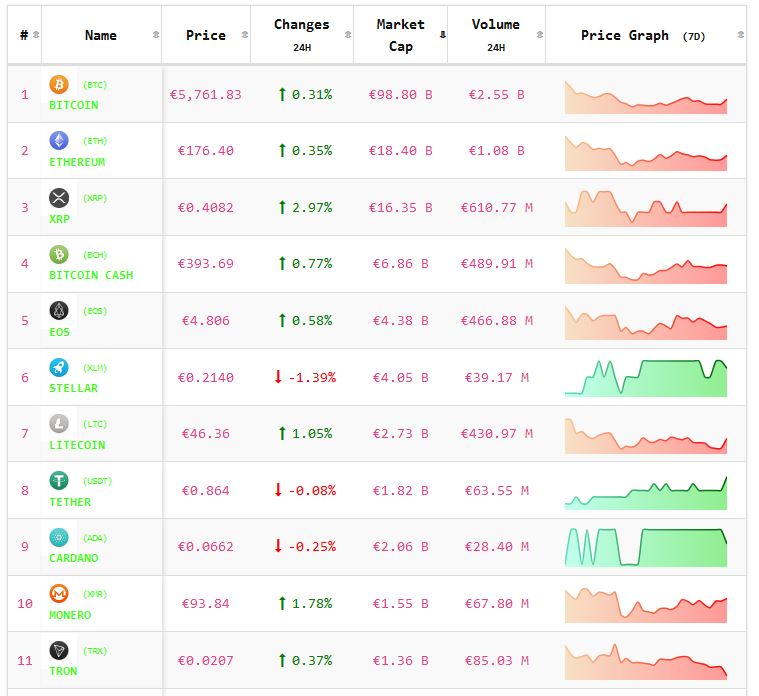Click the Ethereum coin icon
Screen dimensions: 759x696
point(59,141)
